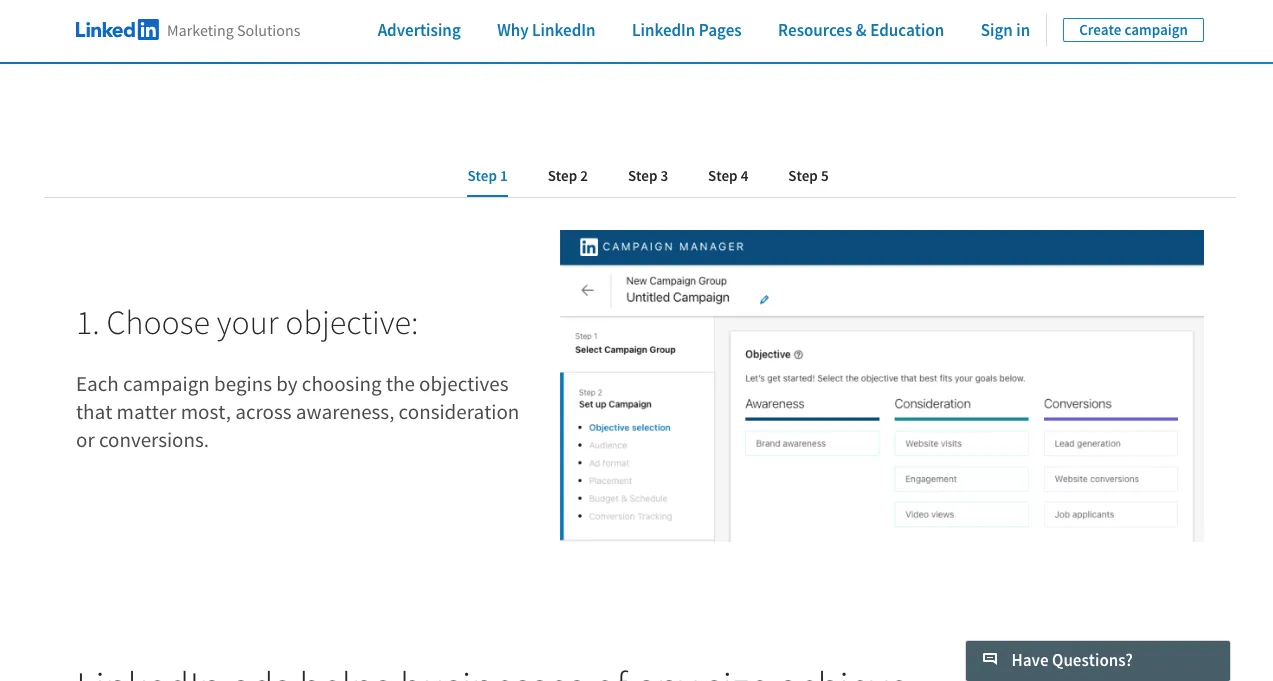The image size is (1273, 681).
Task: Open the Why LinkedIn menu
Action: pyautogui.click(x=546, y=30)
